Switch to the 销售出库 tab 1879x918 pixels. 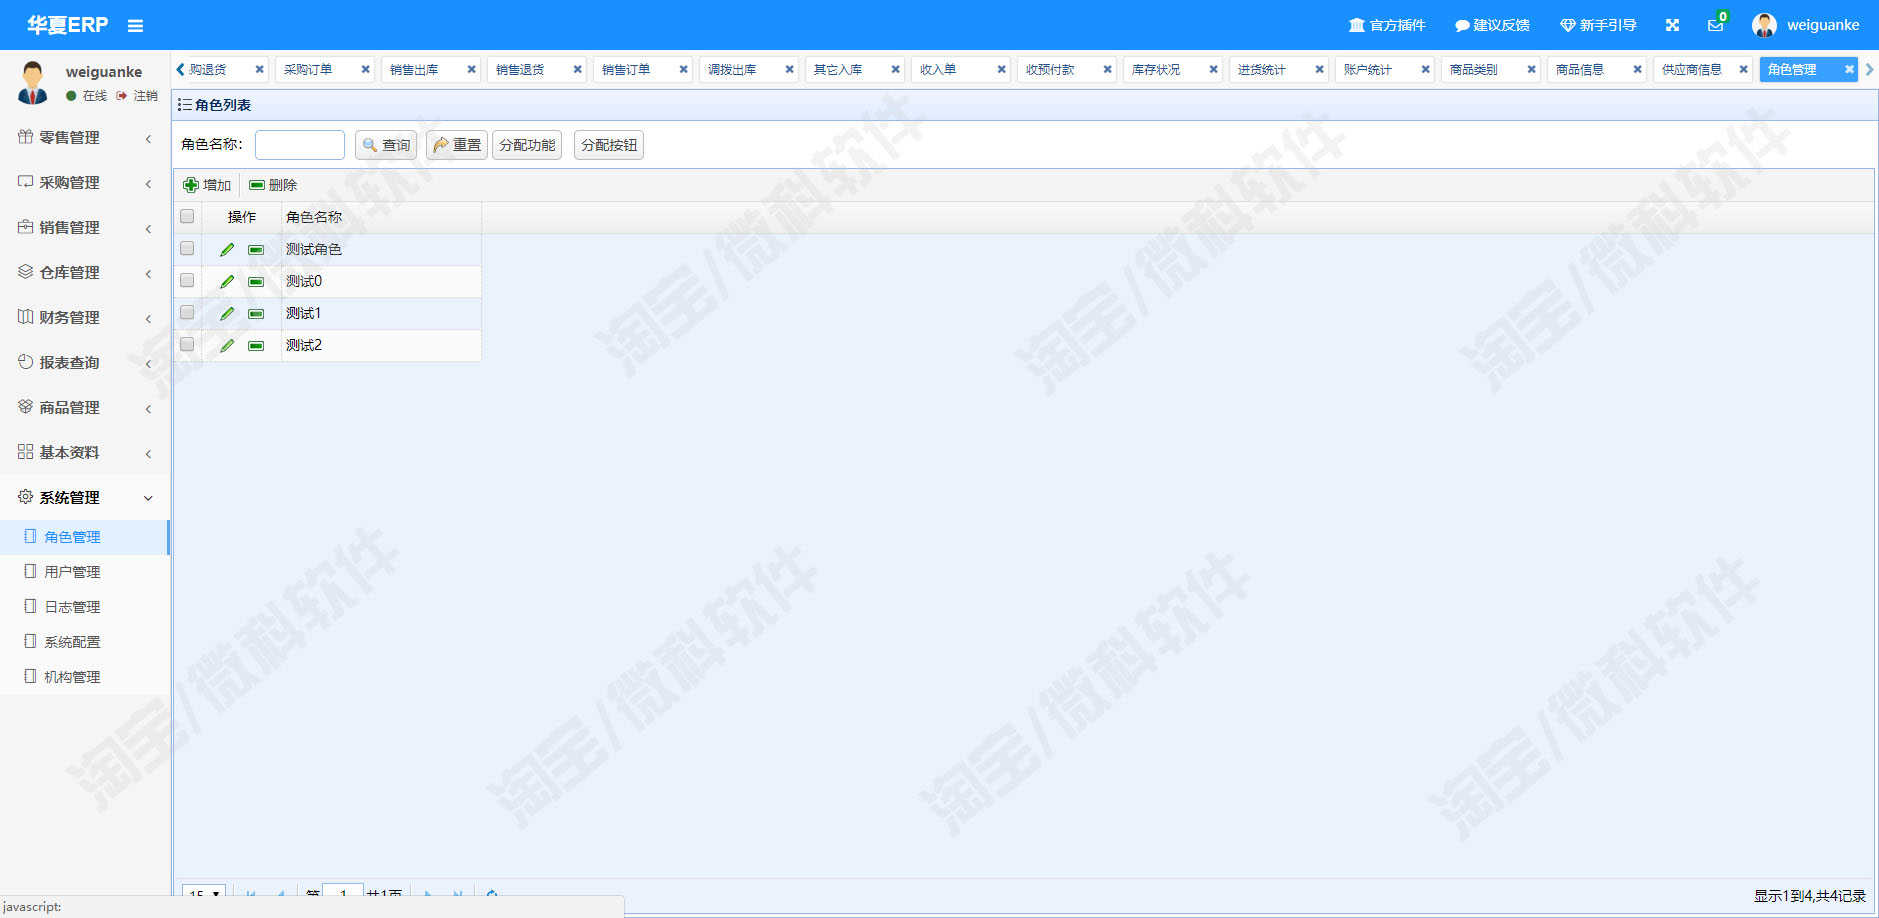tap(414, 69)
